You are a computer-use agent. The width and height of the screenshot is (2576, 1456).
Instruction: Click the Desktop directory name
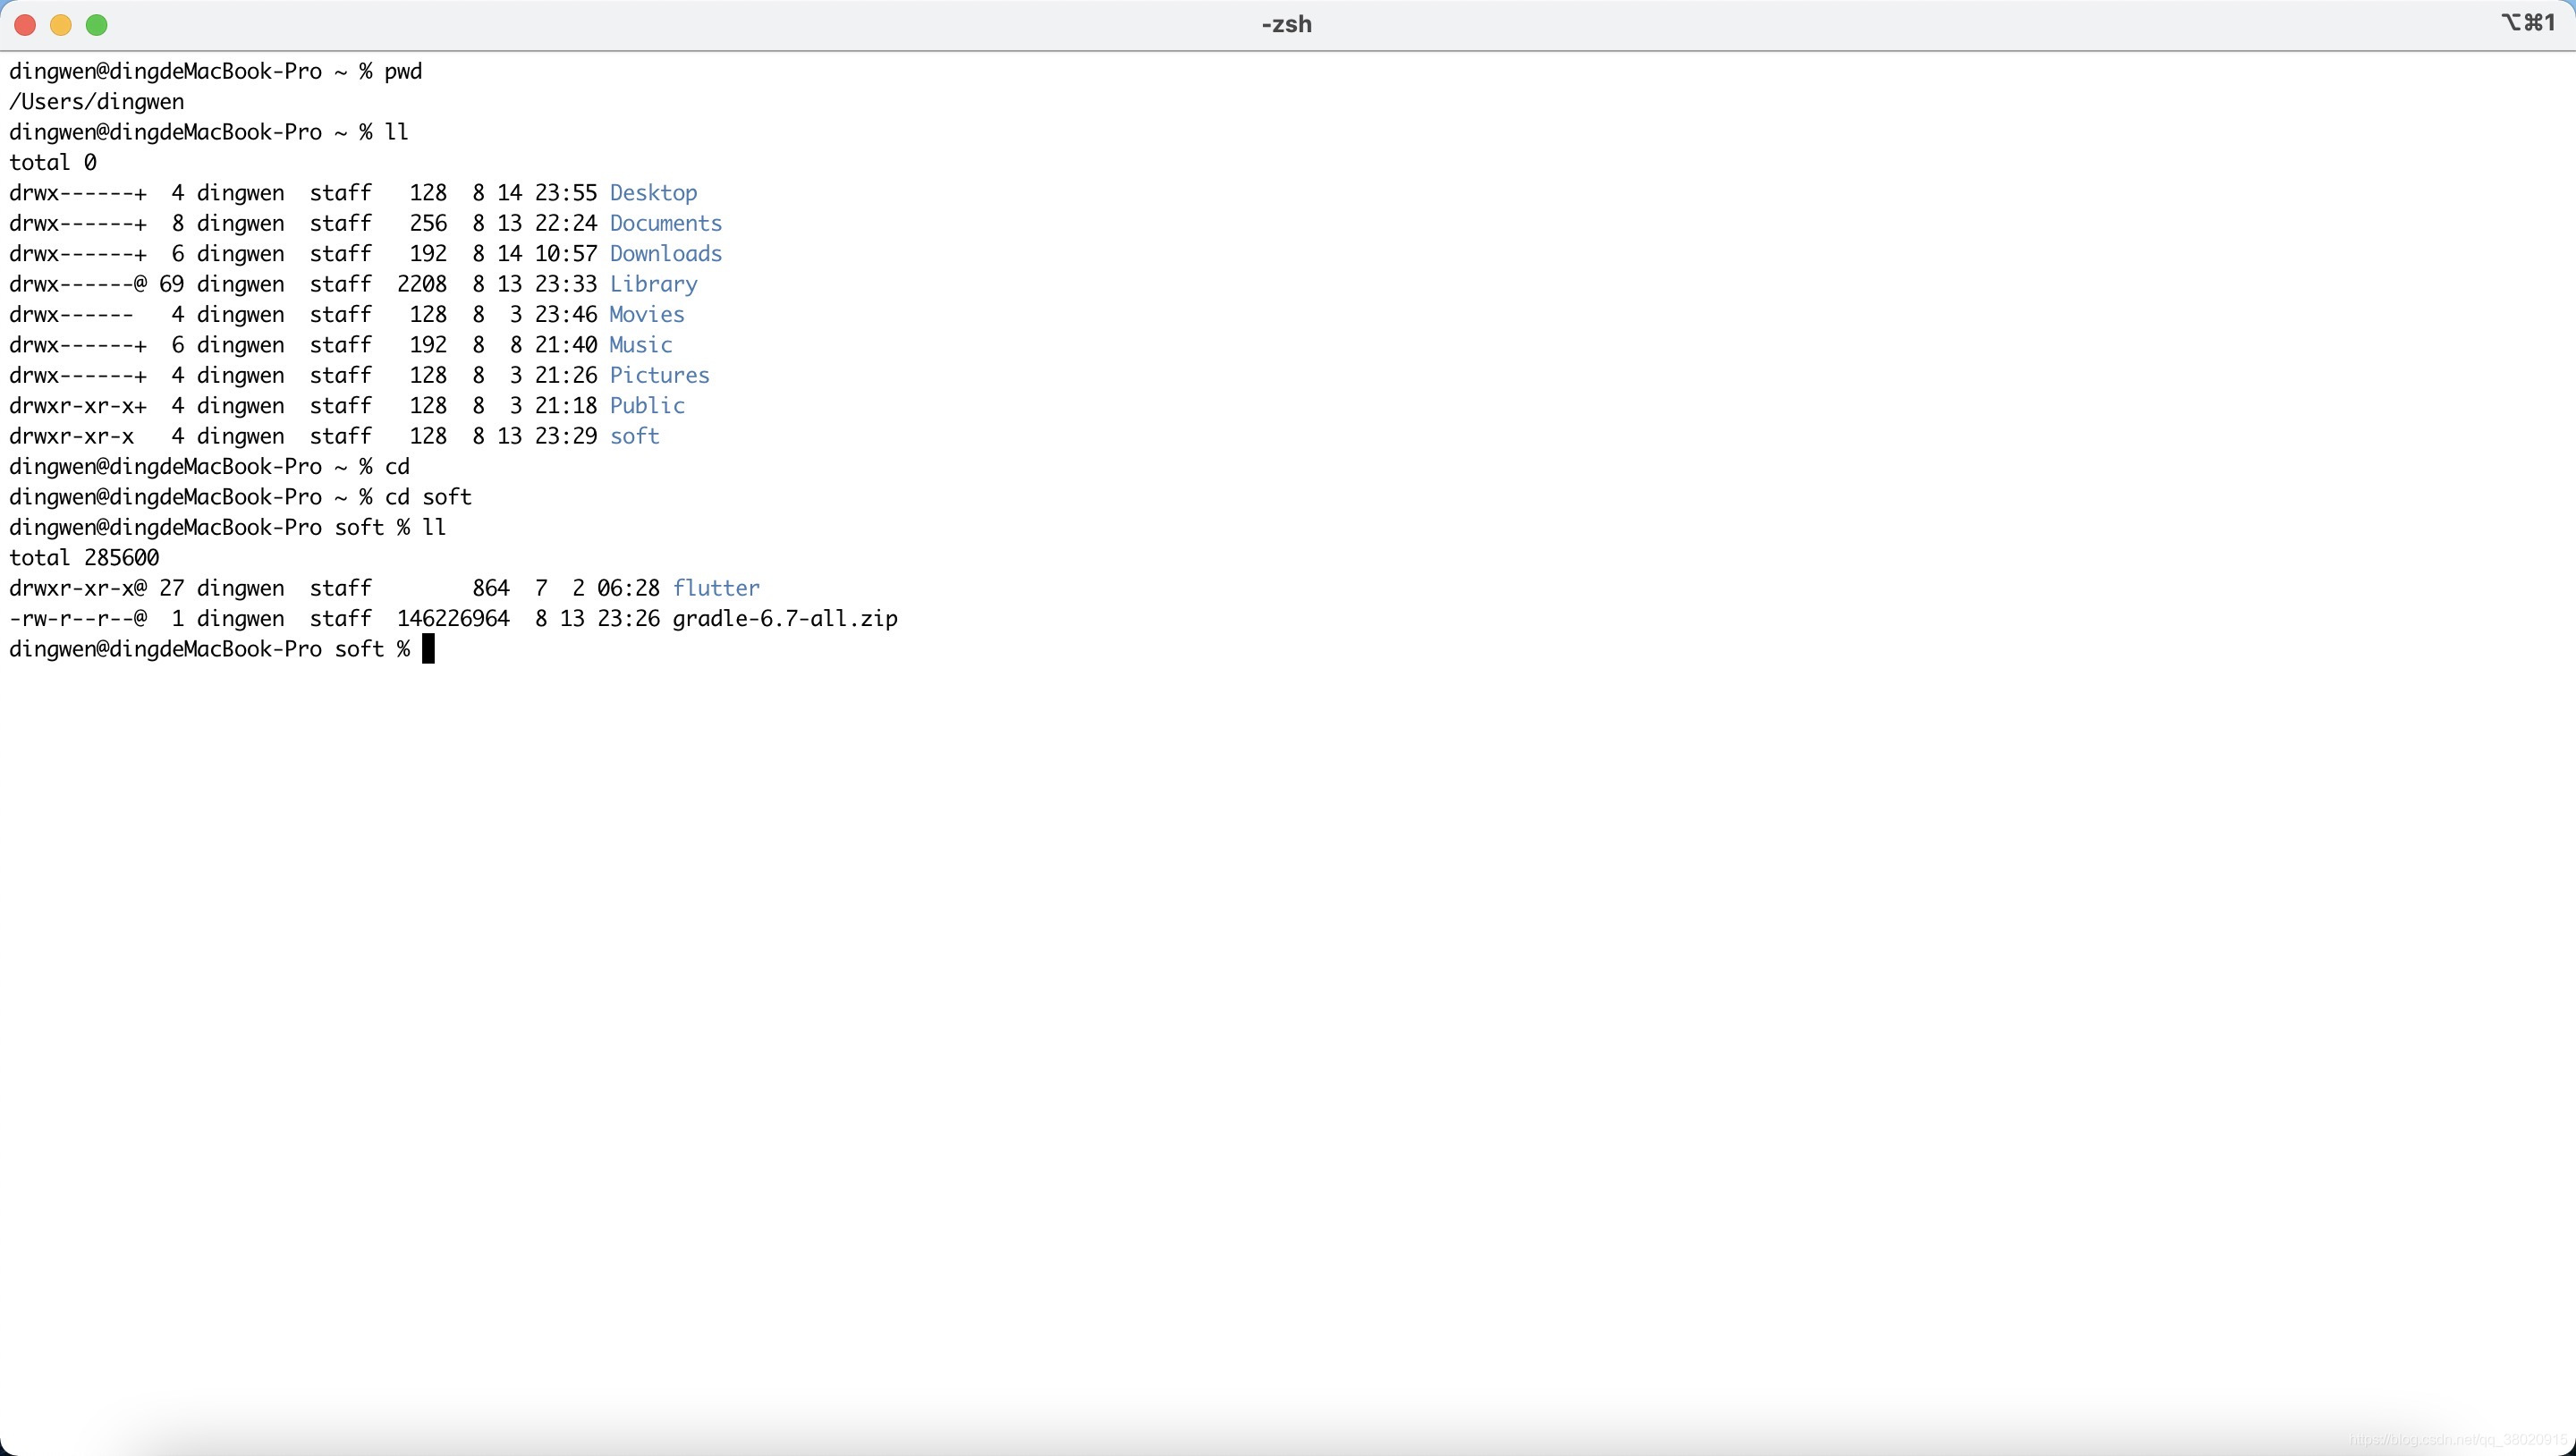[654, 193]
